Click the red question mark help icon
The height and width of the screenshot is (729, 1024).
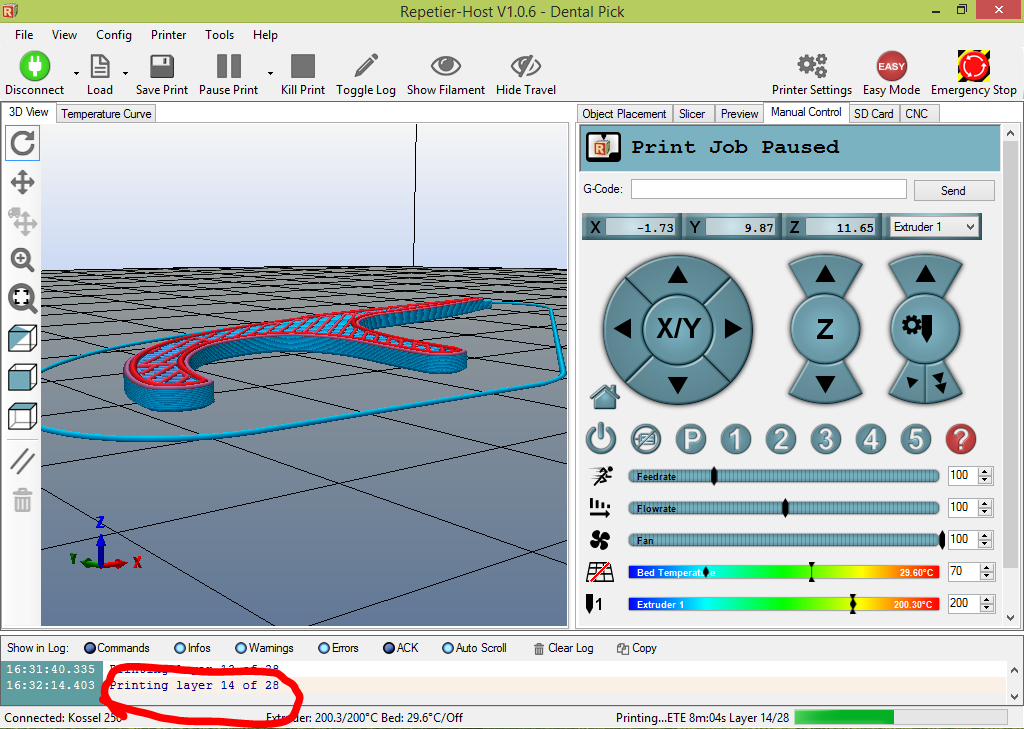(961, 439)
